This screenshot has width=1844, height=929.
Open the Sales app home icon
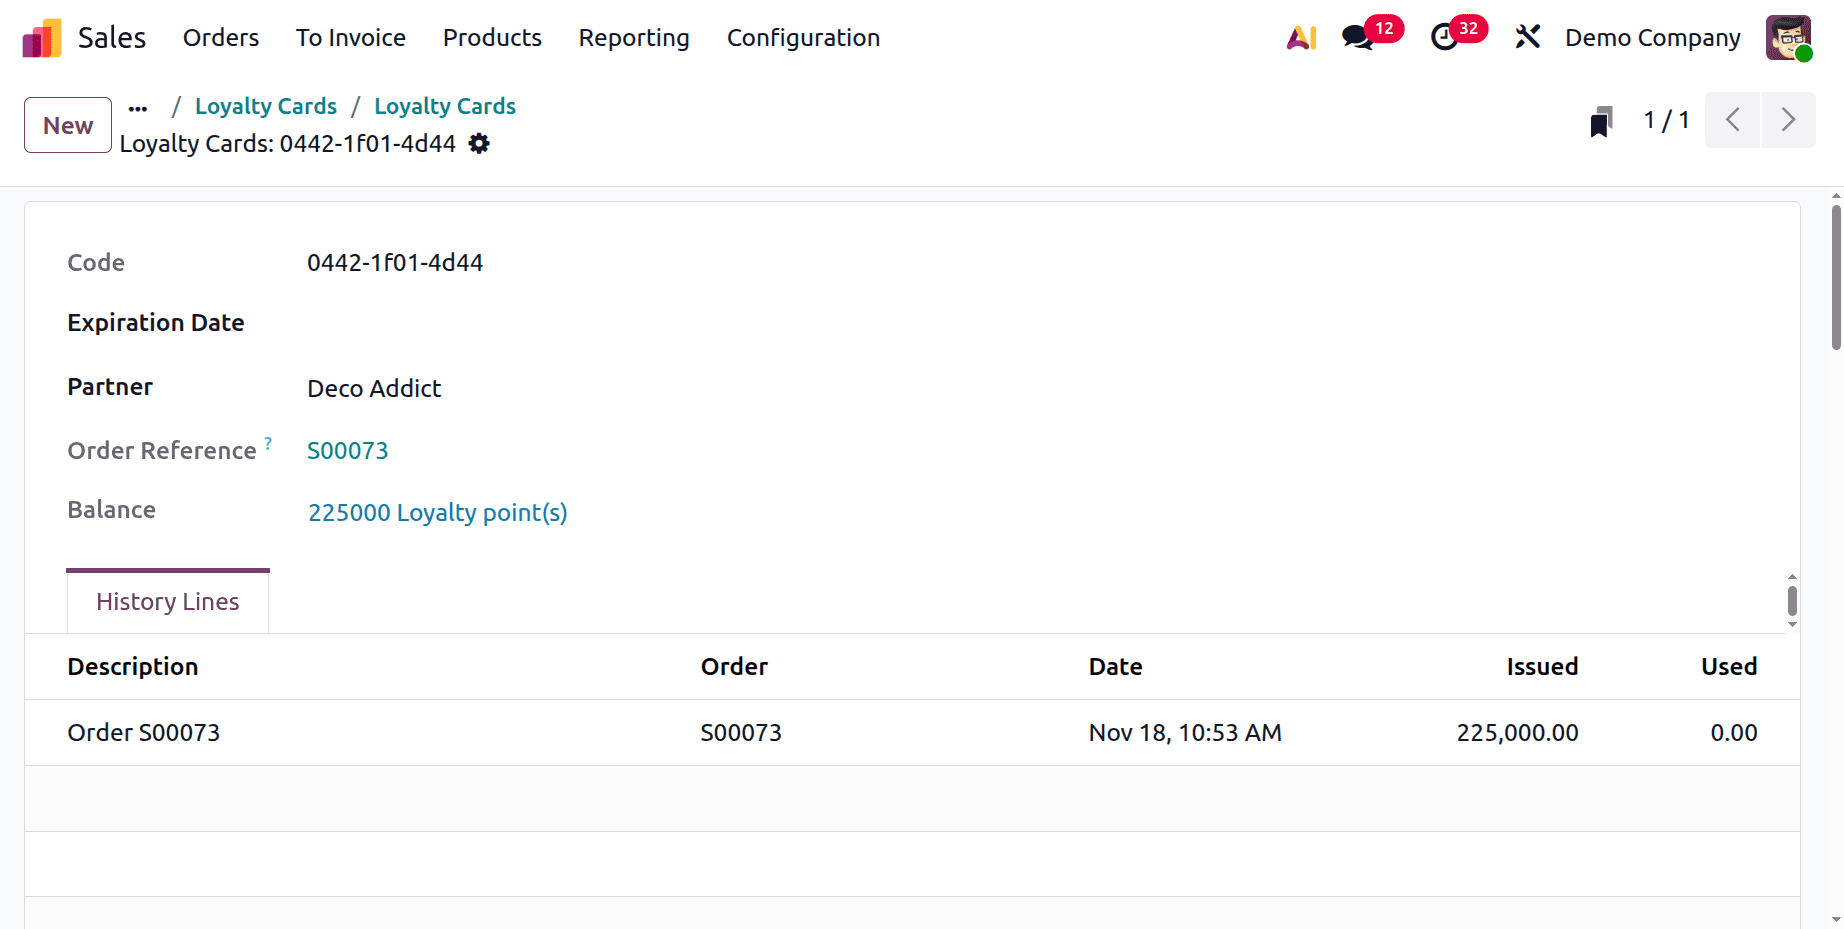point(40,37)
